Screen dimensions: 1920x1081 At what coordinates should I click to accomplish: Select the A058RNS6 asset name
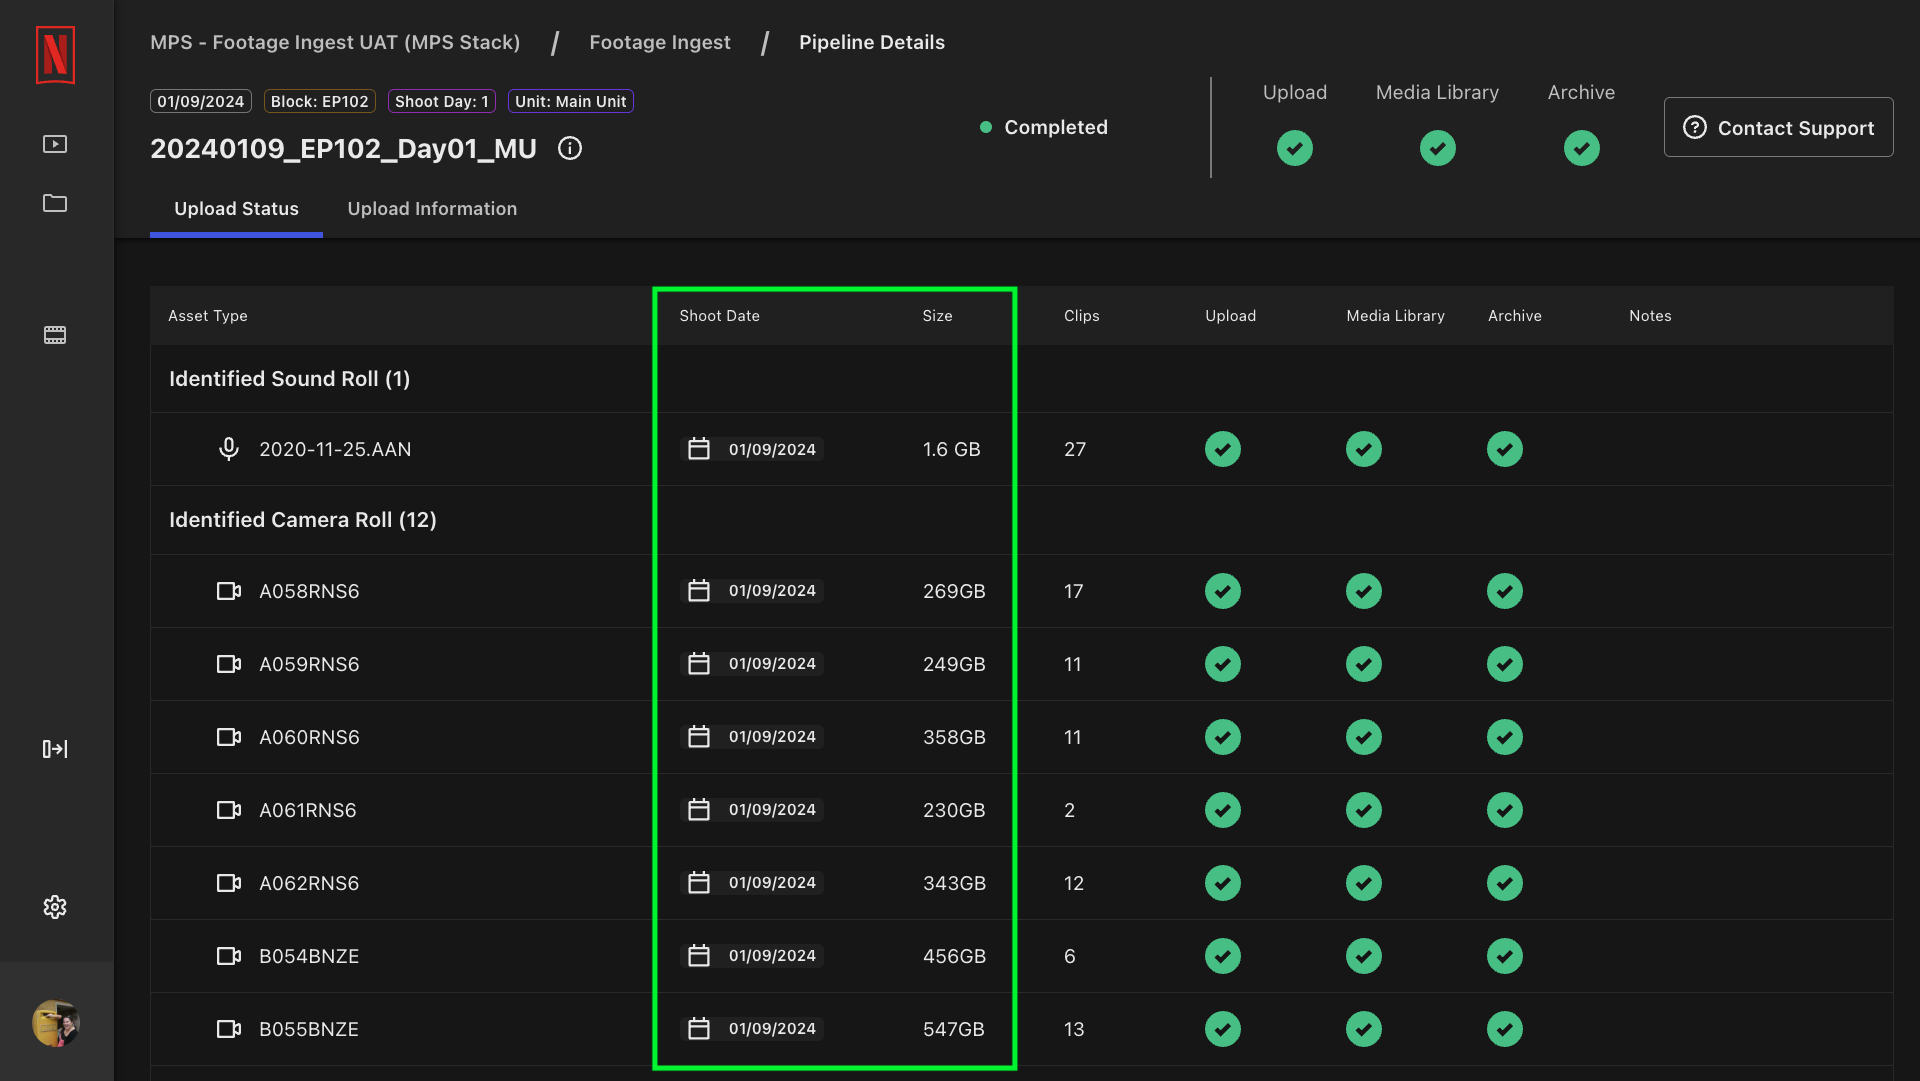click(309, 591)
